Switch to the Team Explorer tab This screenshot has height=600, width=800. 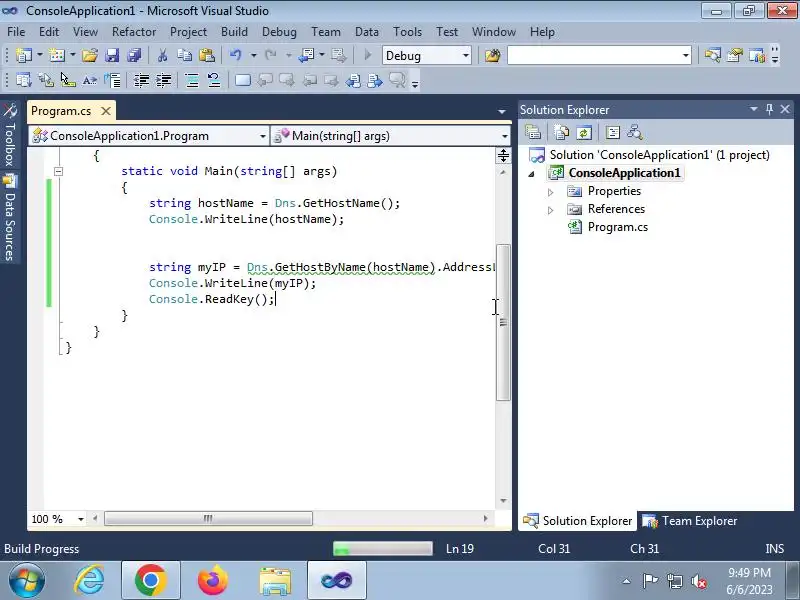point(689,521)
